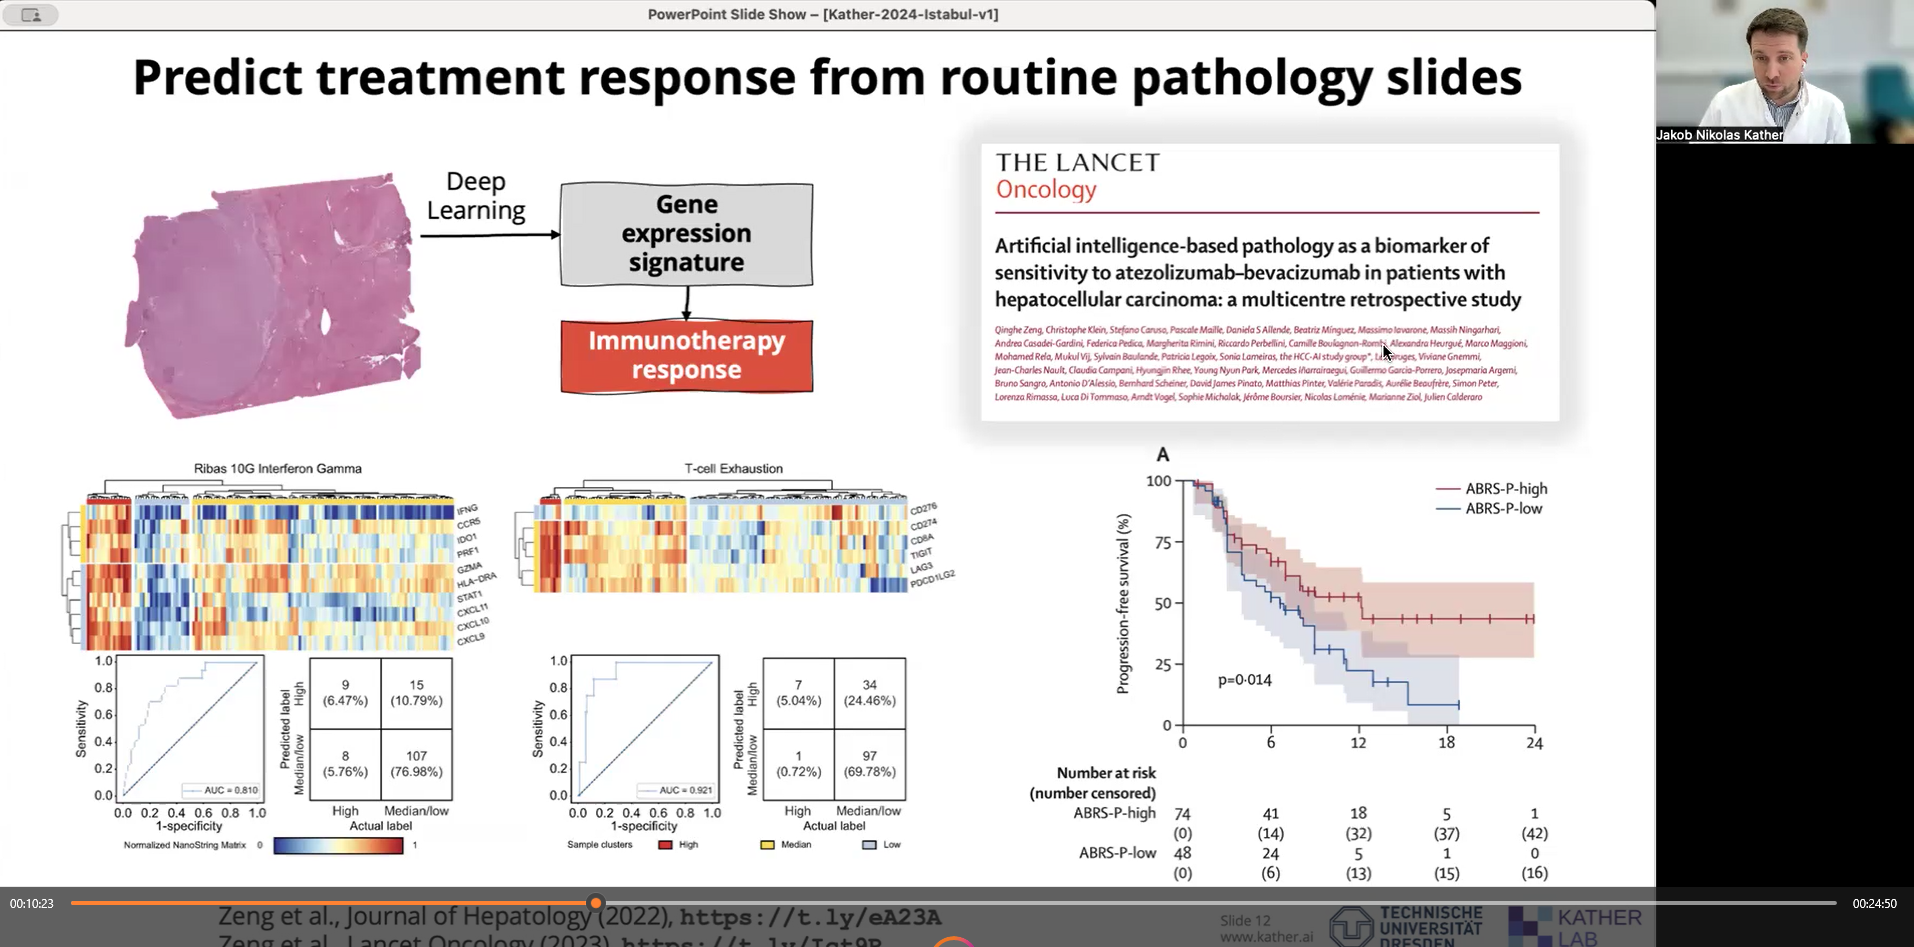The width and height of the screenshot is (1914, 947).
Task: Click the '34 (24.46%)' confusion matrix cell
Action: coord(870,693)
